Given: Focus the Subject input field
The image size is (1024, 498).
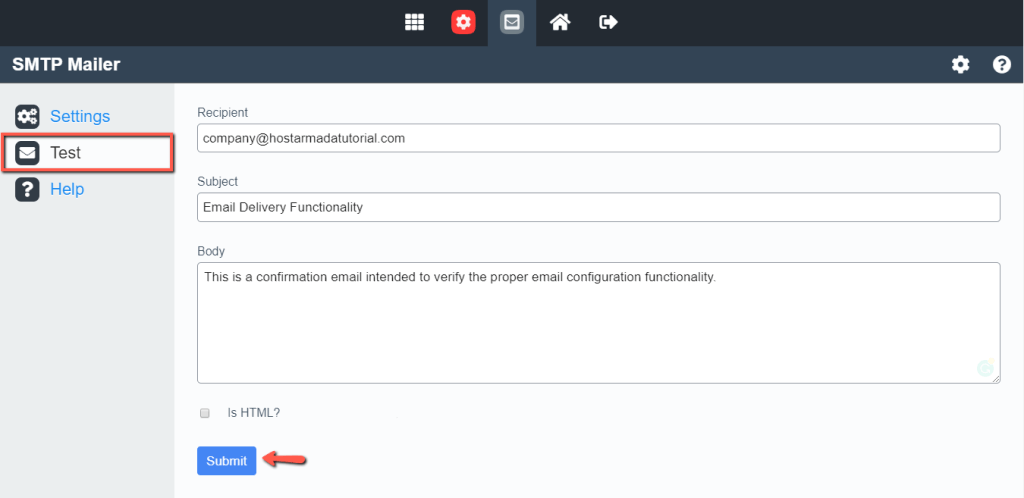Looking at the screenshot, I should (x=598, y=207).
